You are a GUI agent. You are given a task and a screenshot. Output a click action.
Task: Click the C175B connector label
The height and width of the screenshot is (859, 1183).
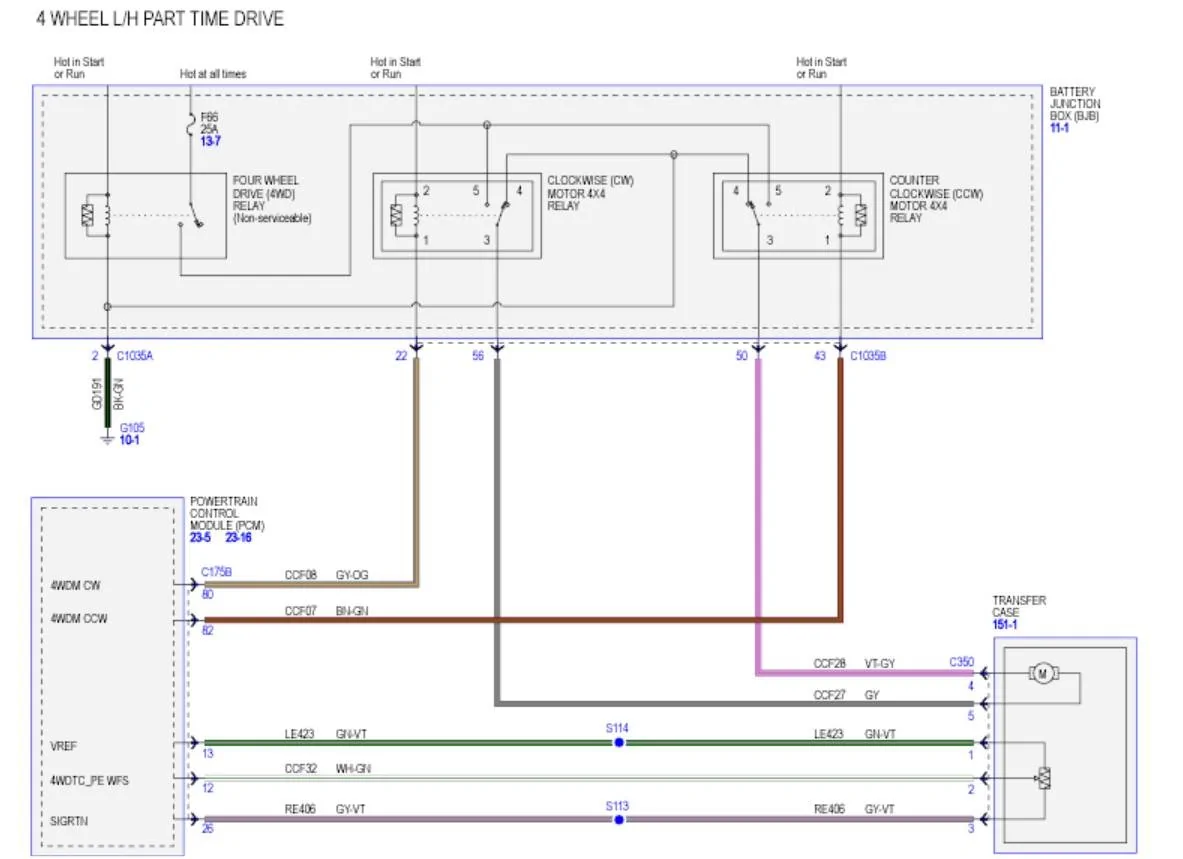point(217,572)
